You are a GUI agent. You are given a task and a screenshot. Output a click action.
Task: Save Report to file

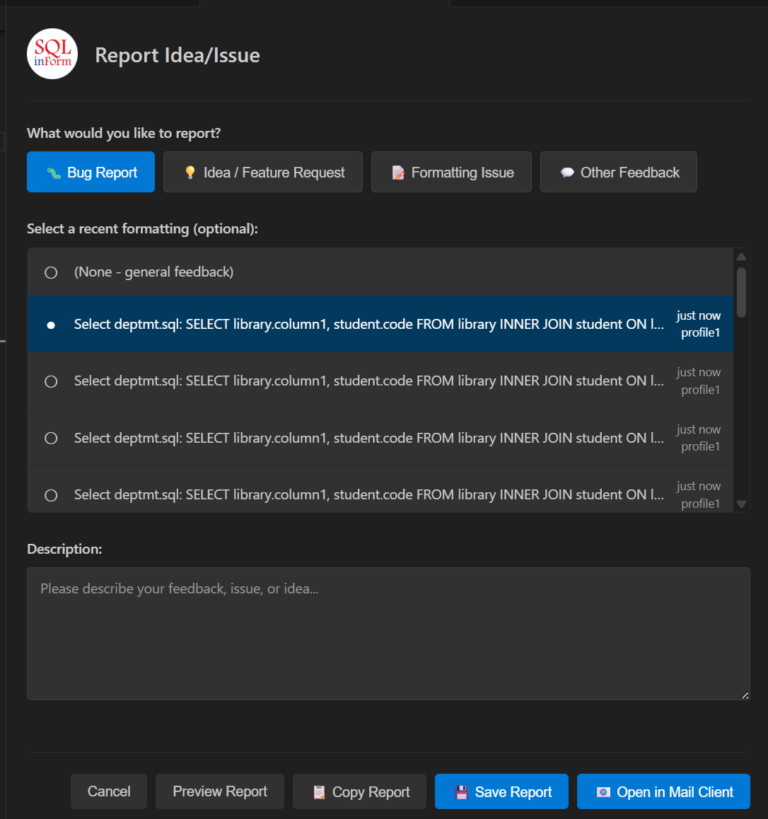tap(502, 791)
